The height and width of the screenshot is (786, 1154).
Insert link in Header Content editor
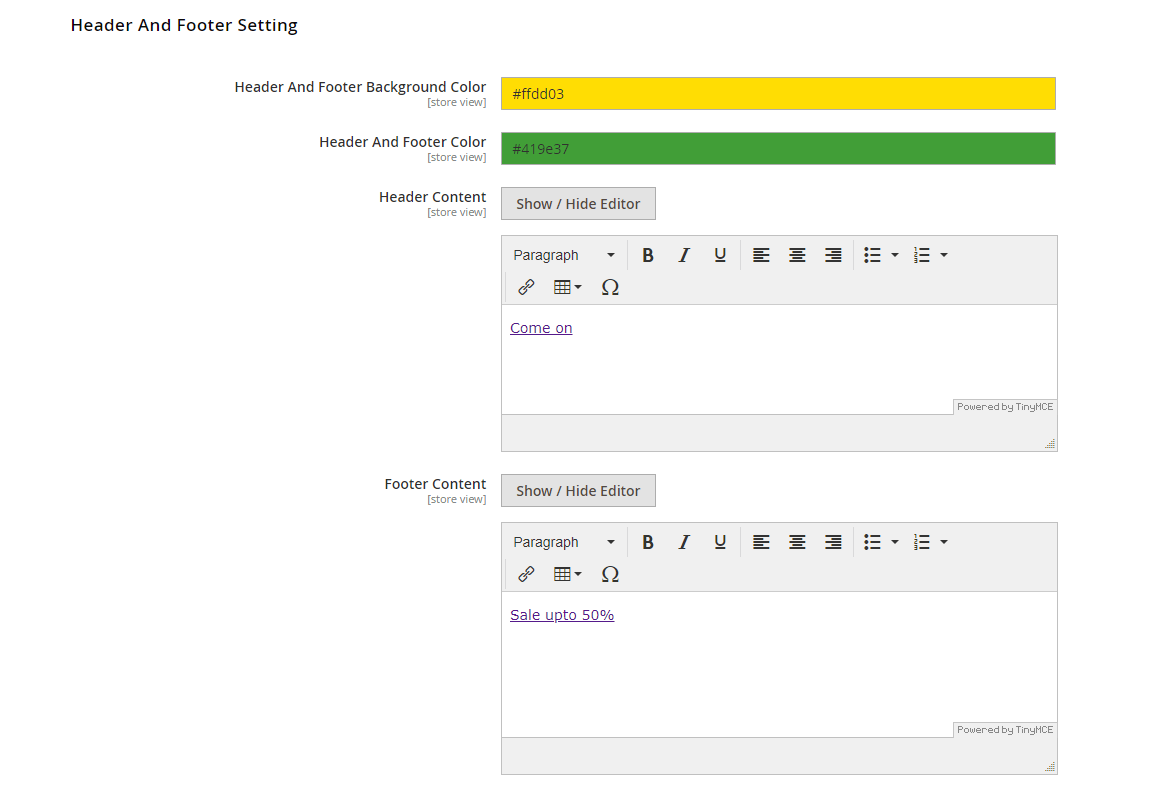pyautogui.click(x=526, y=287)
